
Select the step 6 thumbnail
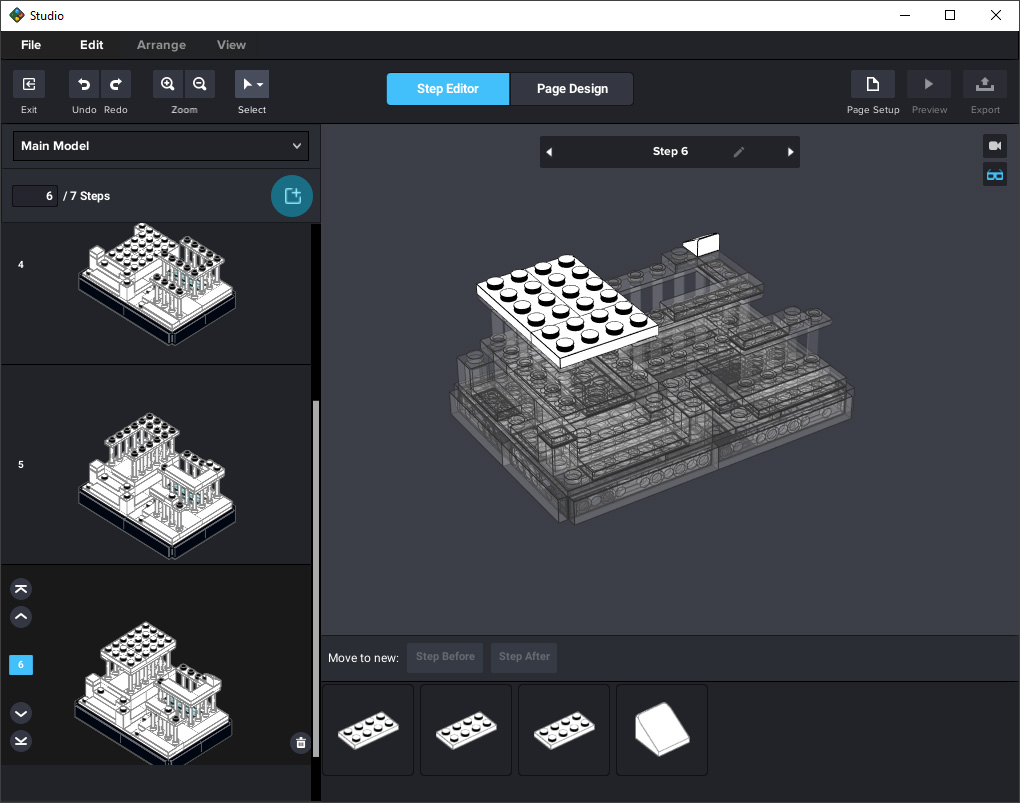[x=153, y=692]
